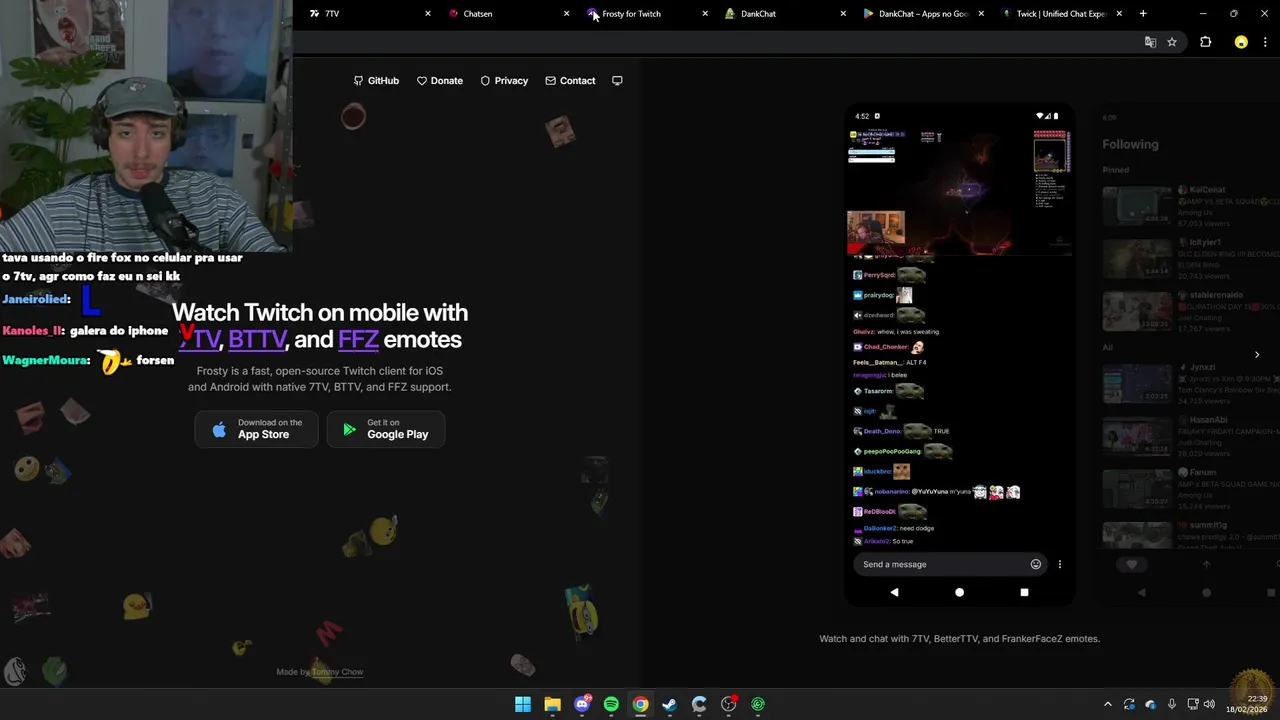Open a new browser tab
The height and width of the screenshot is (720, 1280).
[1143, 14]
